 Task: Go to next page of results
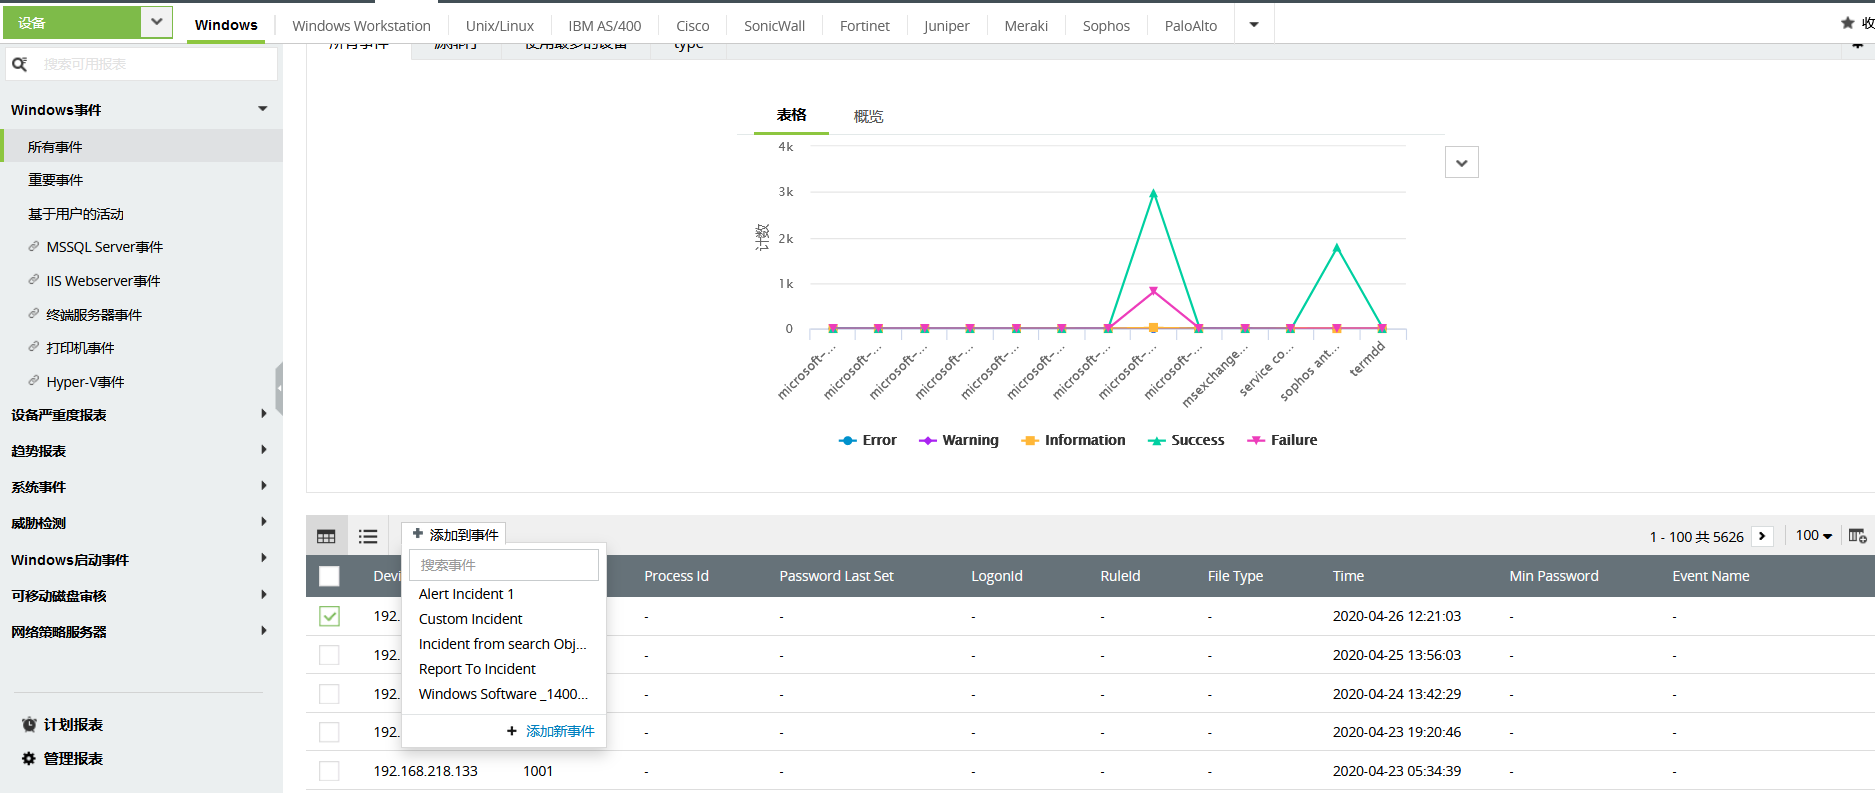click(x=1762, y=536)
